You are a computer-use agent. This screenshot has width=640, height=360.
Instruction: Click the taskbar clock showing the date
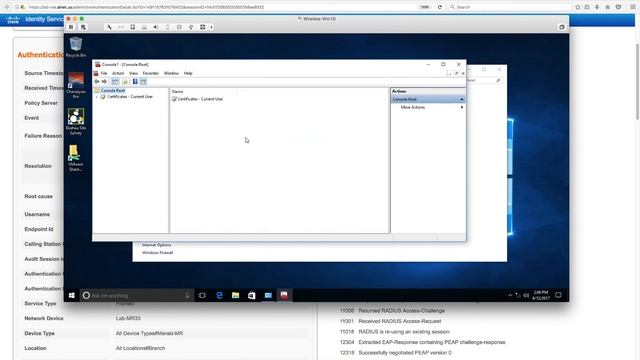pos(541,295)
